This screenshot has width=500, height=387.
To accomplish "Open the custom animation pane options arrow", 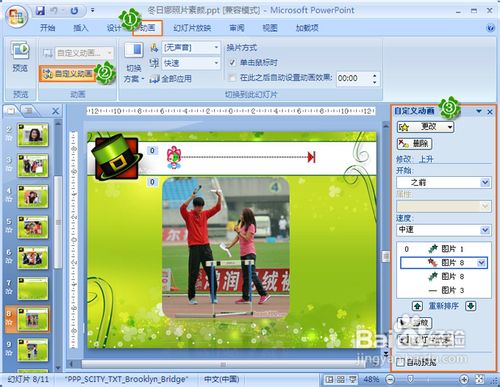I will (x=479, y=111).
